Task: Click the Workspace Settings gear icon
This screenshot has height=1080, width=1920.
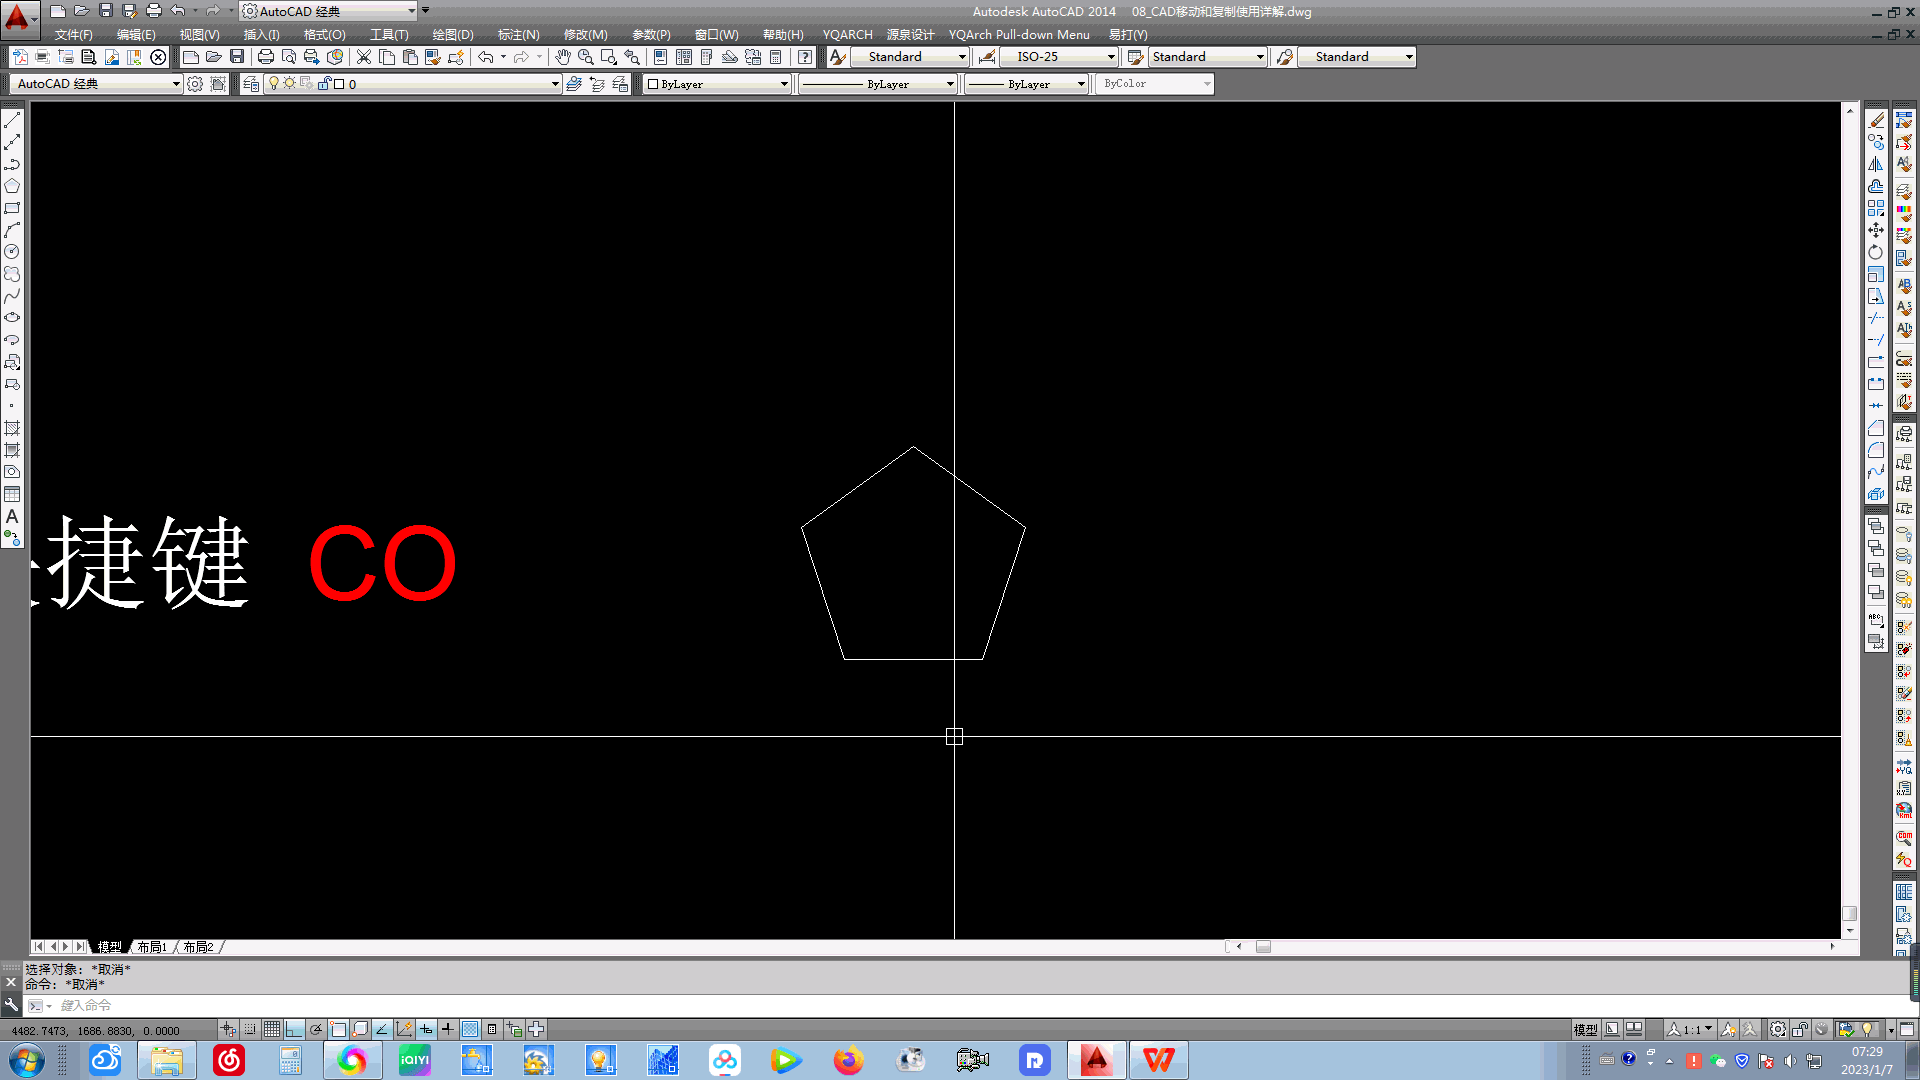Action: pyautogui.click(x=195, y=84)
